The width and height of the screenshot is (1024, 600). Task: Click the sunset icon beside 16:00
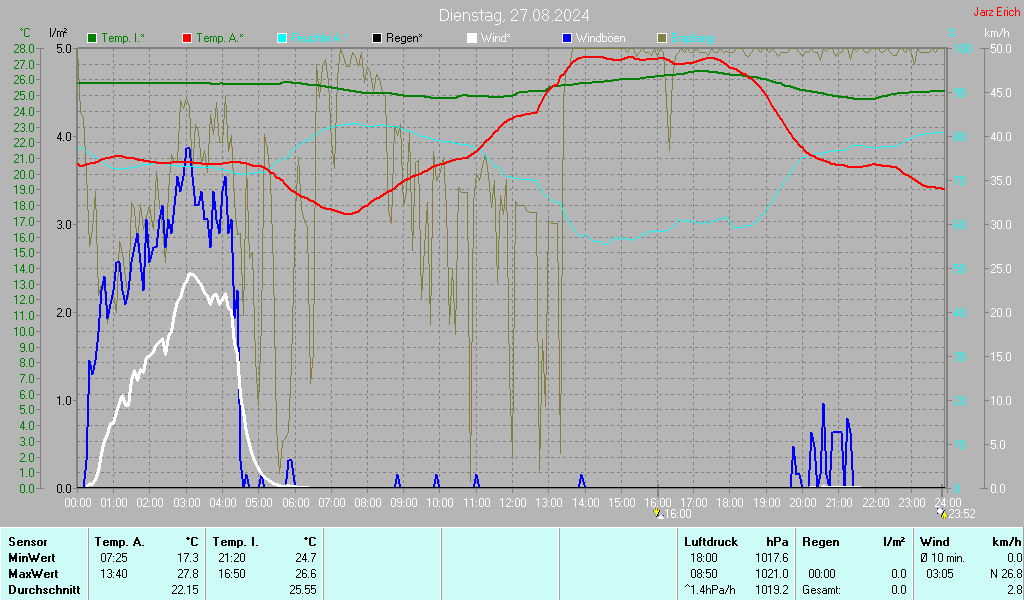tap(658, 513)
